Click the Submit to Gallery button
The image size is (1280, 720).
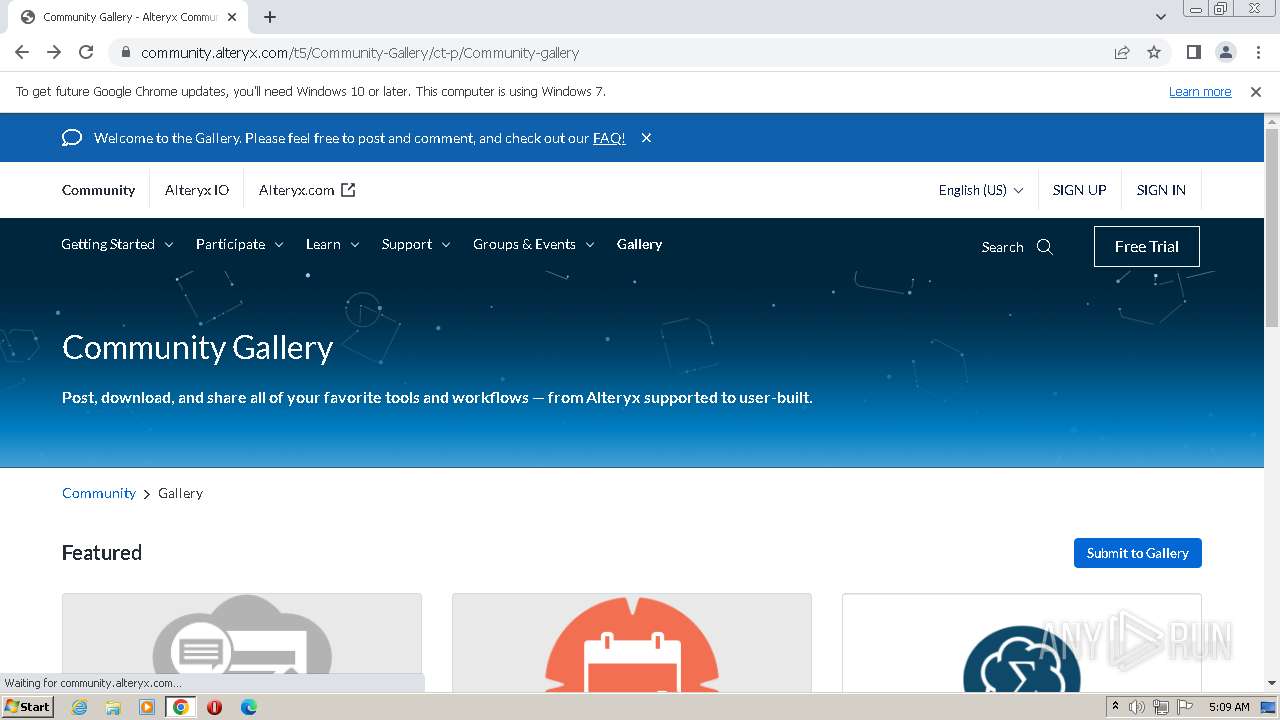click(1138, 553)
